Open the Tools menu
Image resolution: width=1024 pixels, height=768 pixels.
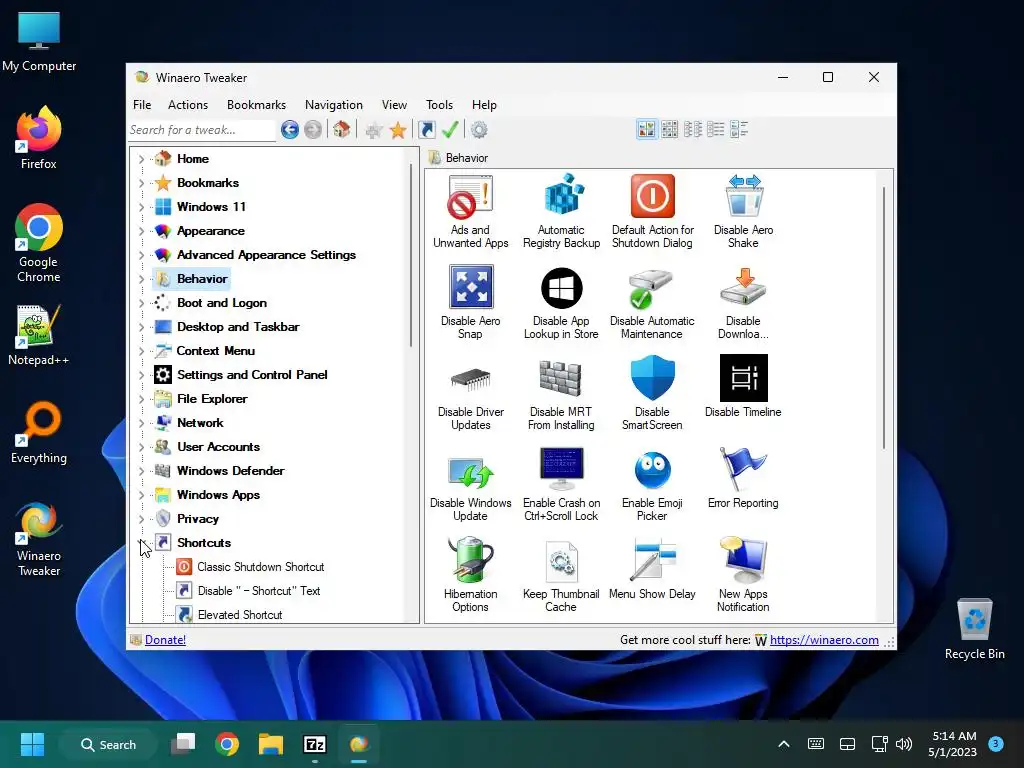tap(439, 104)
